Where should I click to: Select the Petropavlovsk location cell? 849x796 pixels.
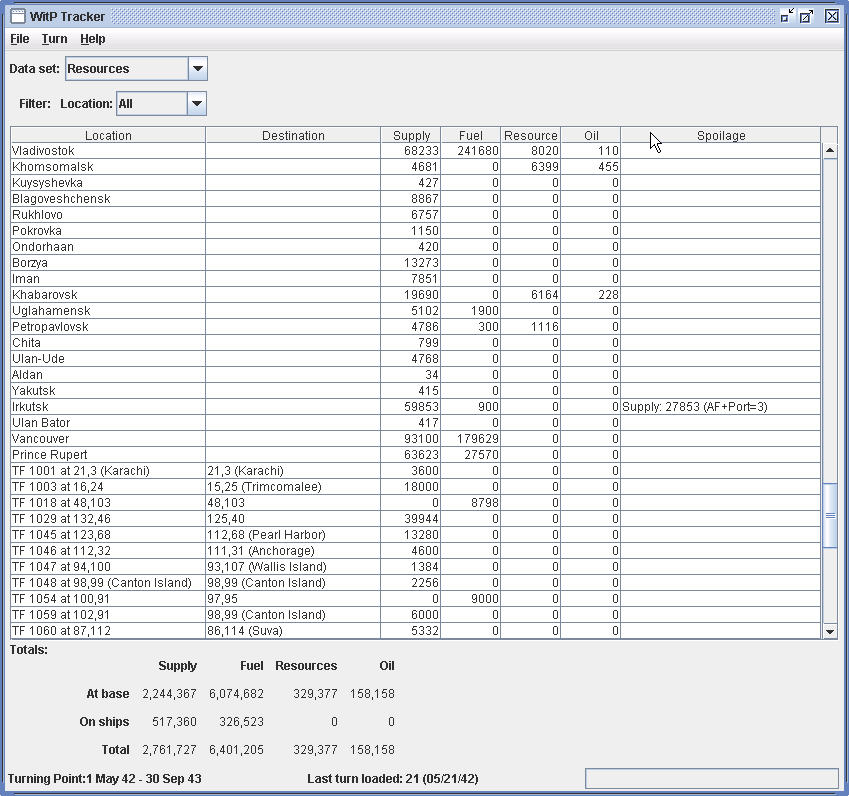coord(108,327)
